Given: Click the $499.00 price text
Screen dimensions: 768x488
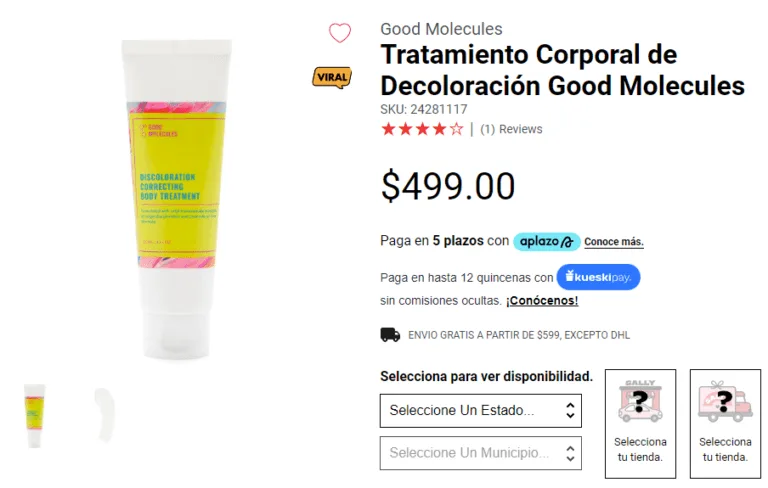Looking at the screenshot, I should pos(448,186).
